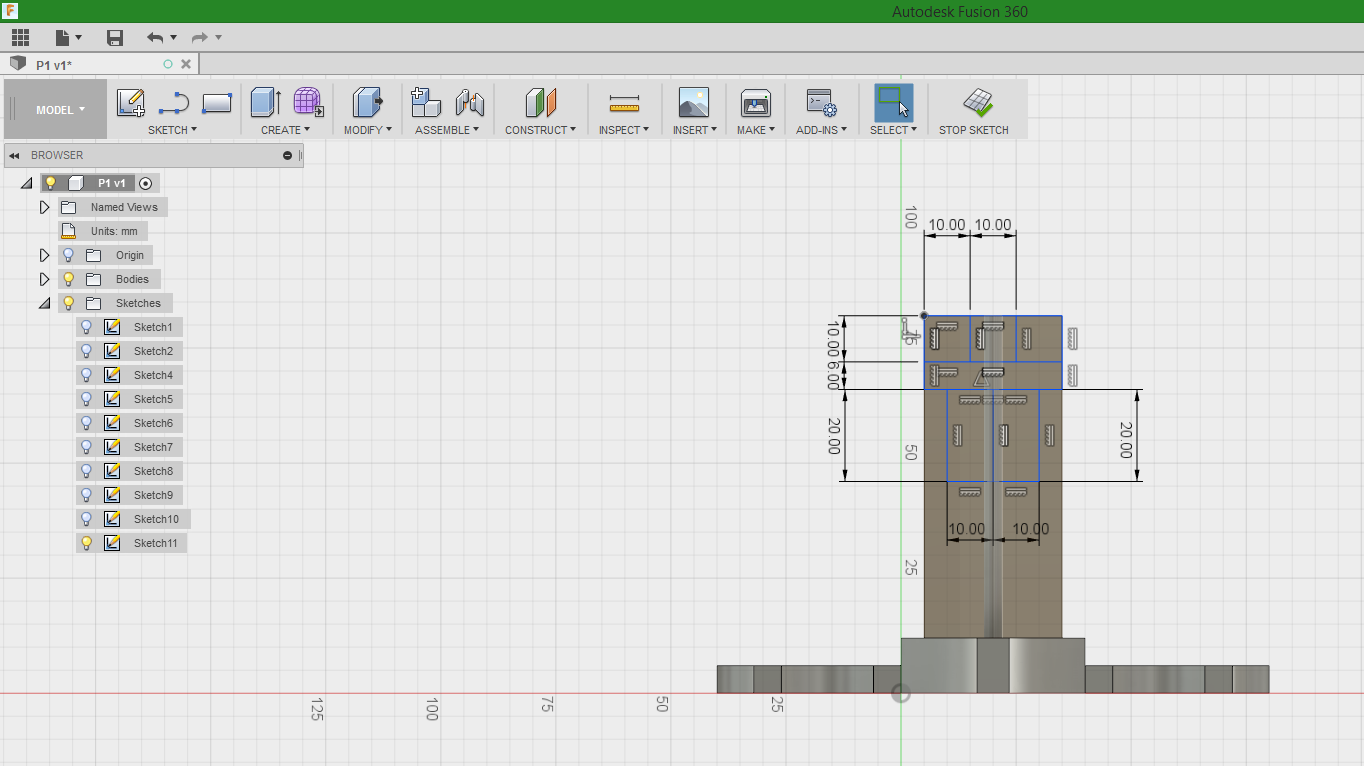Click the BROWSER panel header
1364x766 pixels.
pyautogui.click(x=153, y=155)
